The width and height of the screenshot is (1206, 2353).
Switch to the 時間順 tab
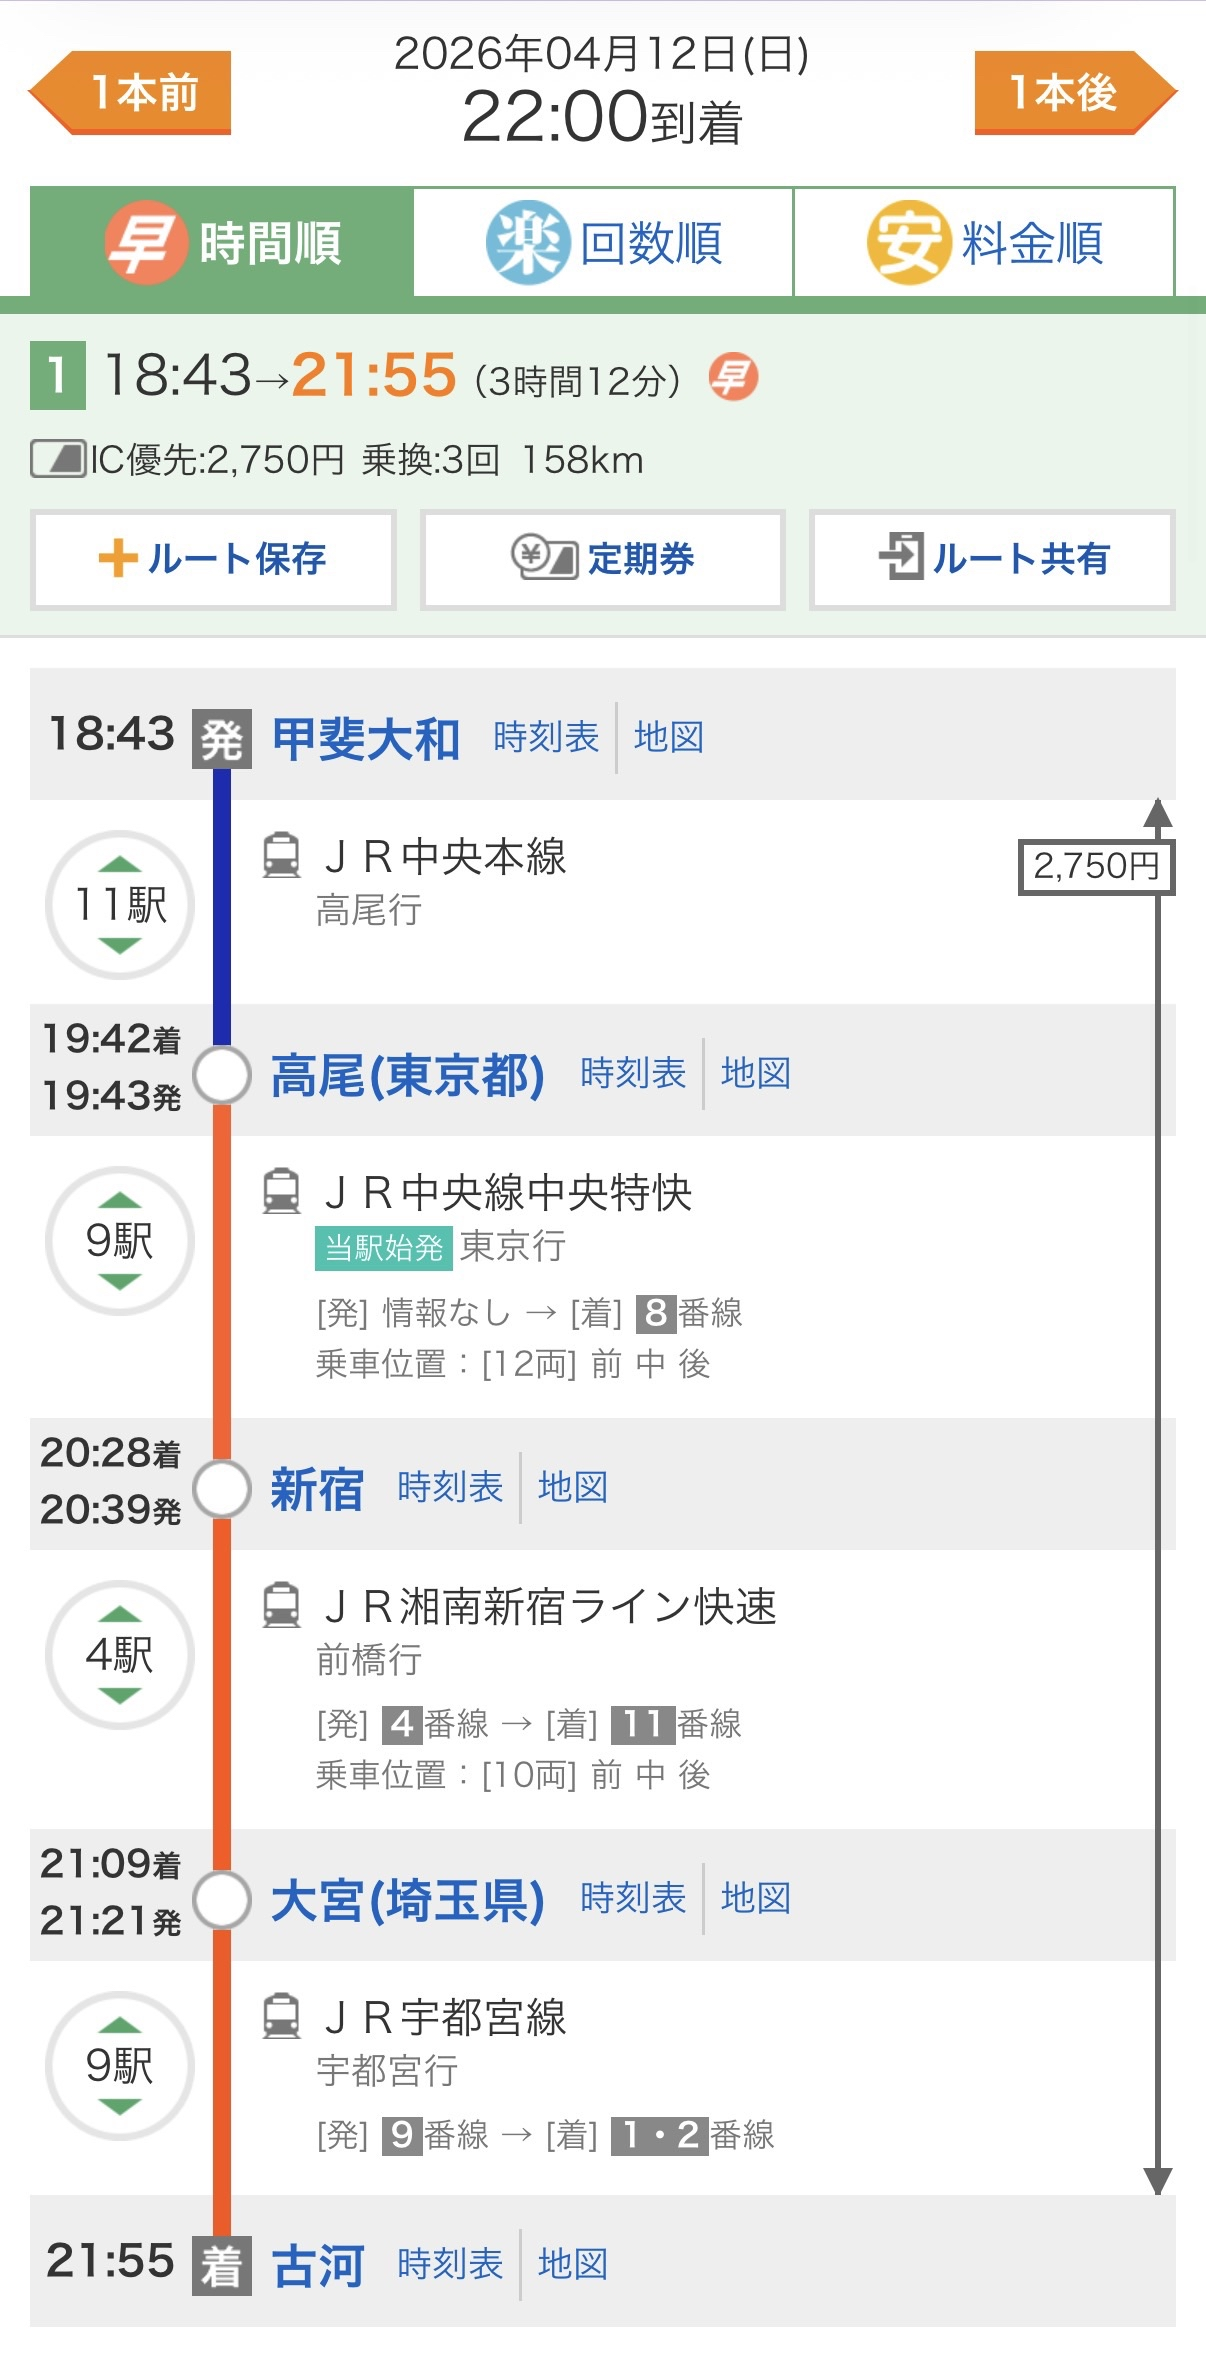222,242
